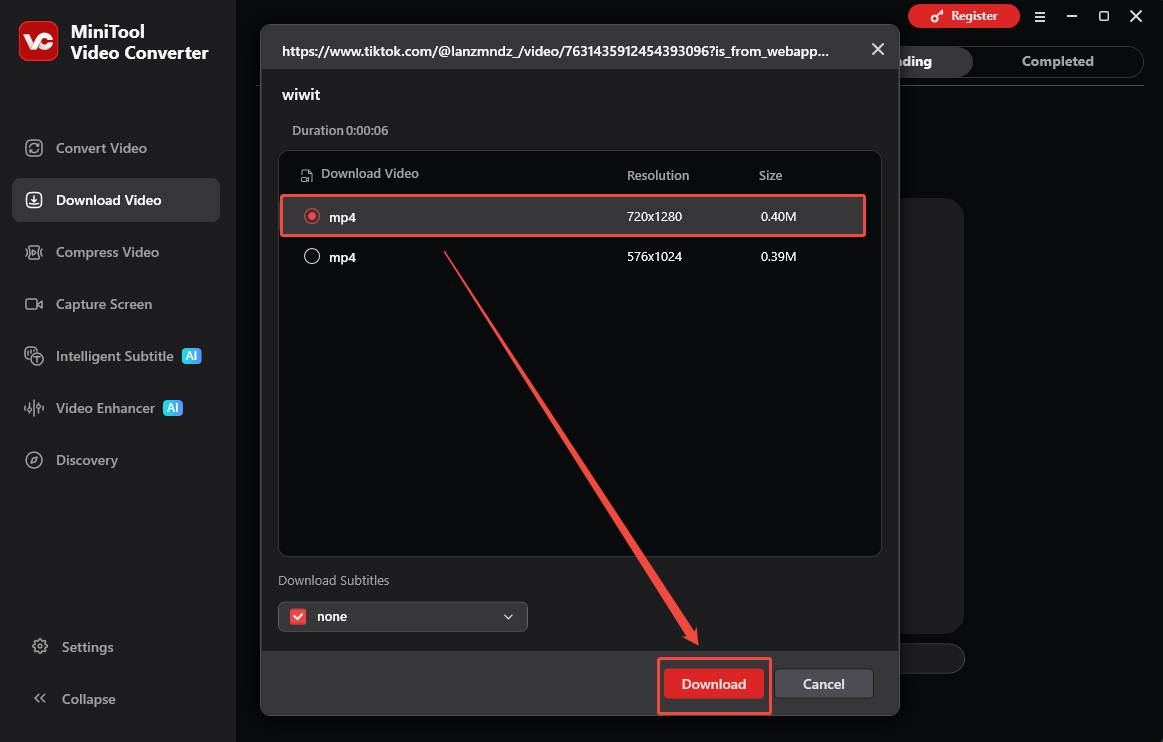Select the 720x1280 mp4 radio button

pos(312,216)
